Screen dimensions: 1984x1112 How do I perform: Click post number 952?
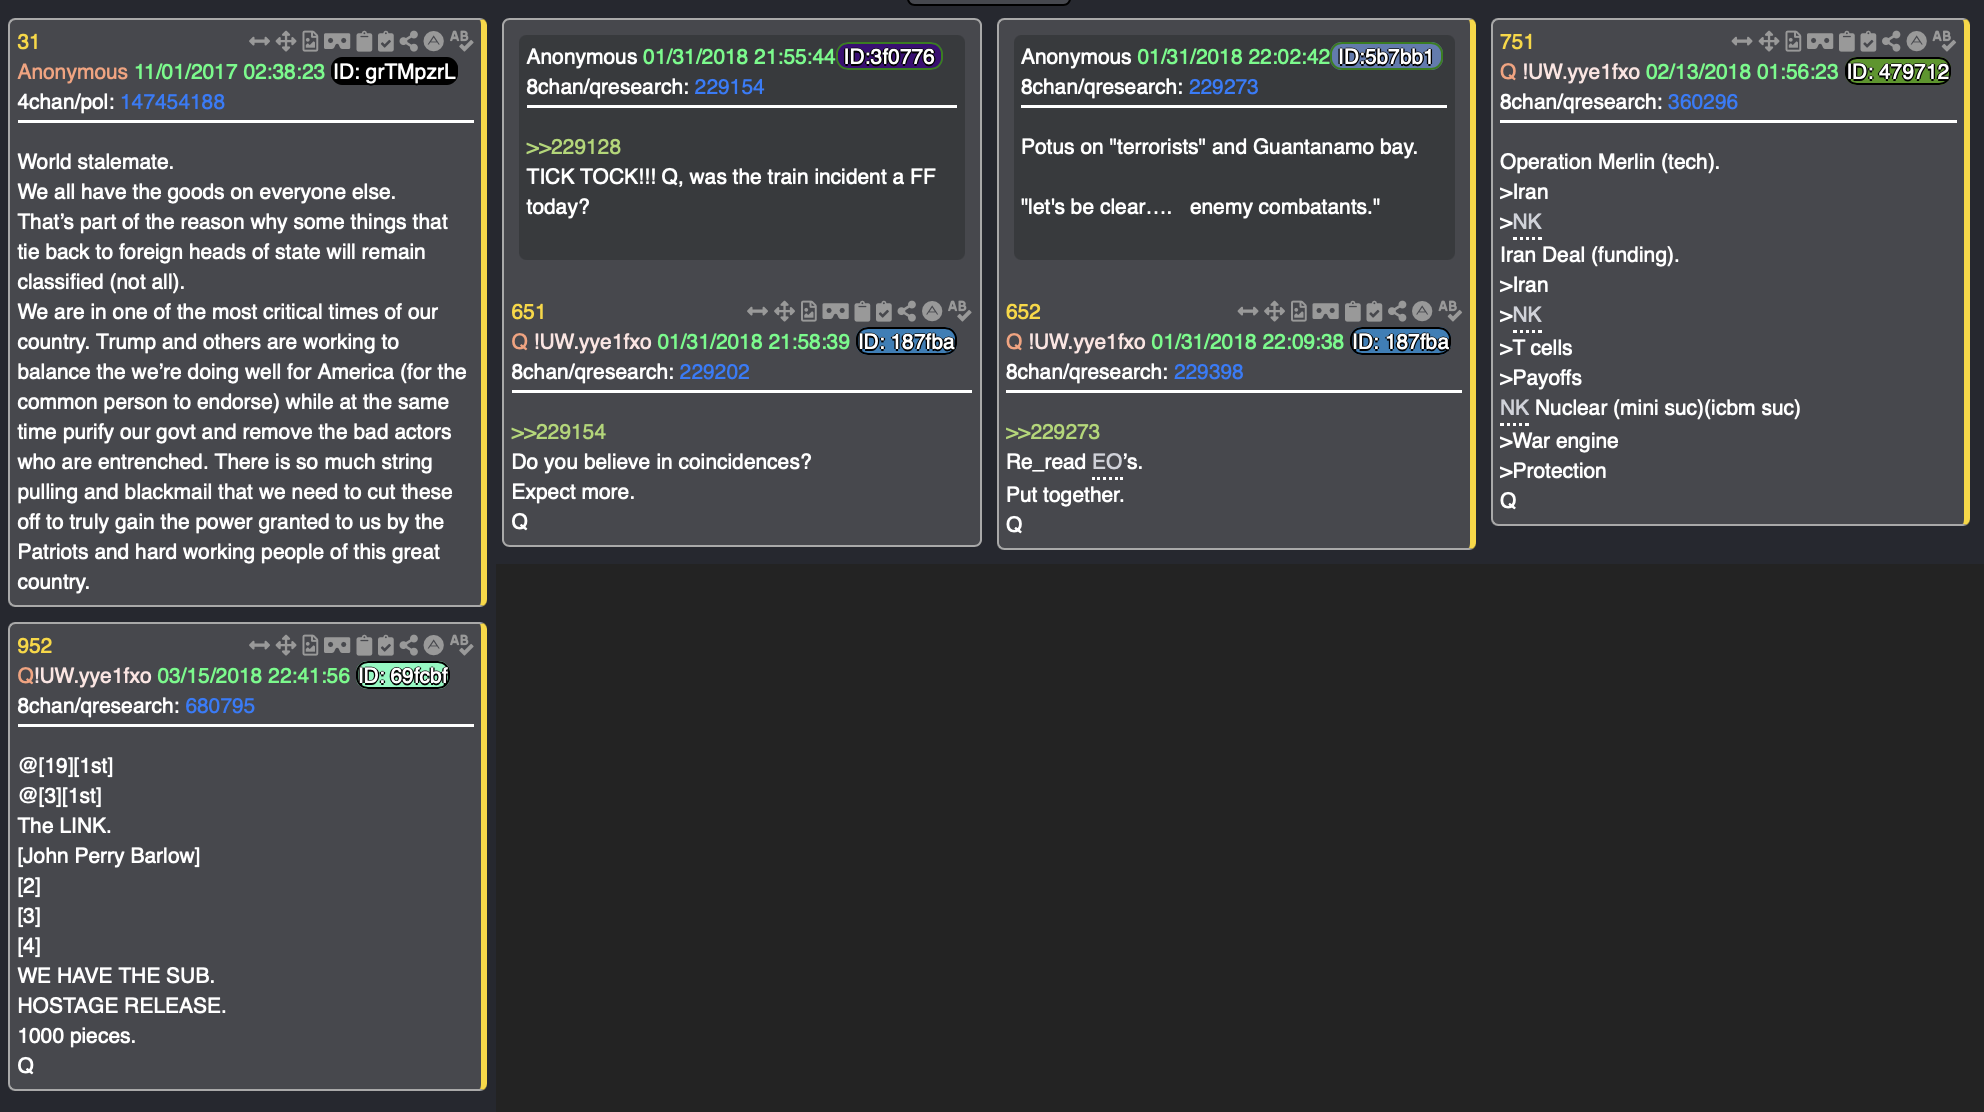pos(35,646)
